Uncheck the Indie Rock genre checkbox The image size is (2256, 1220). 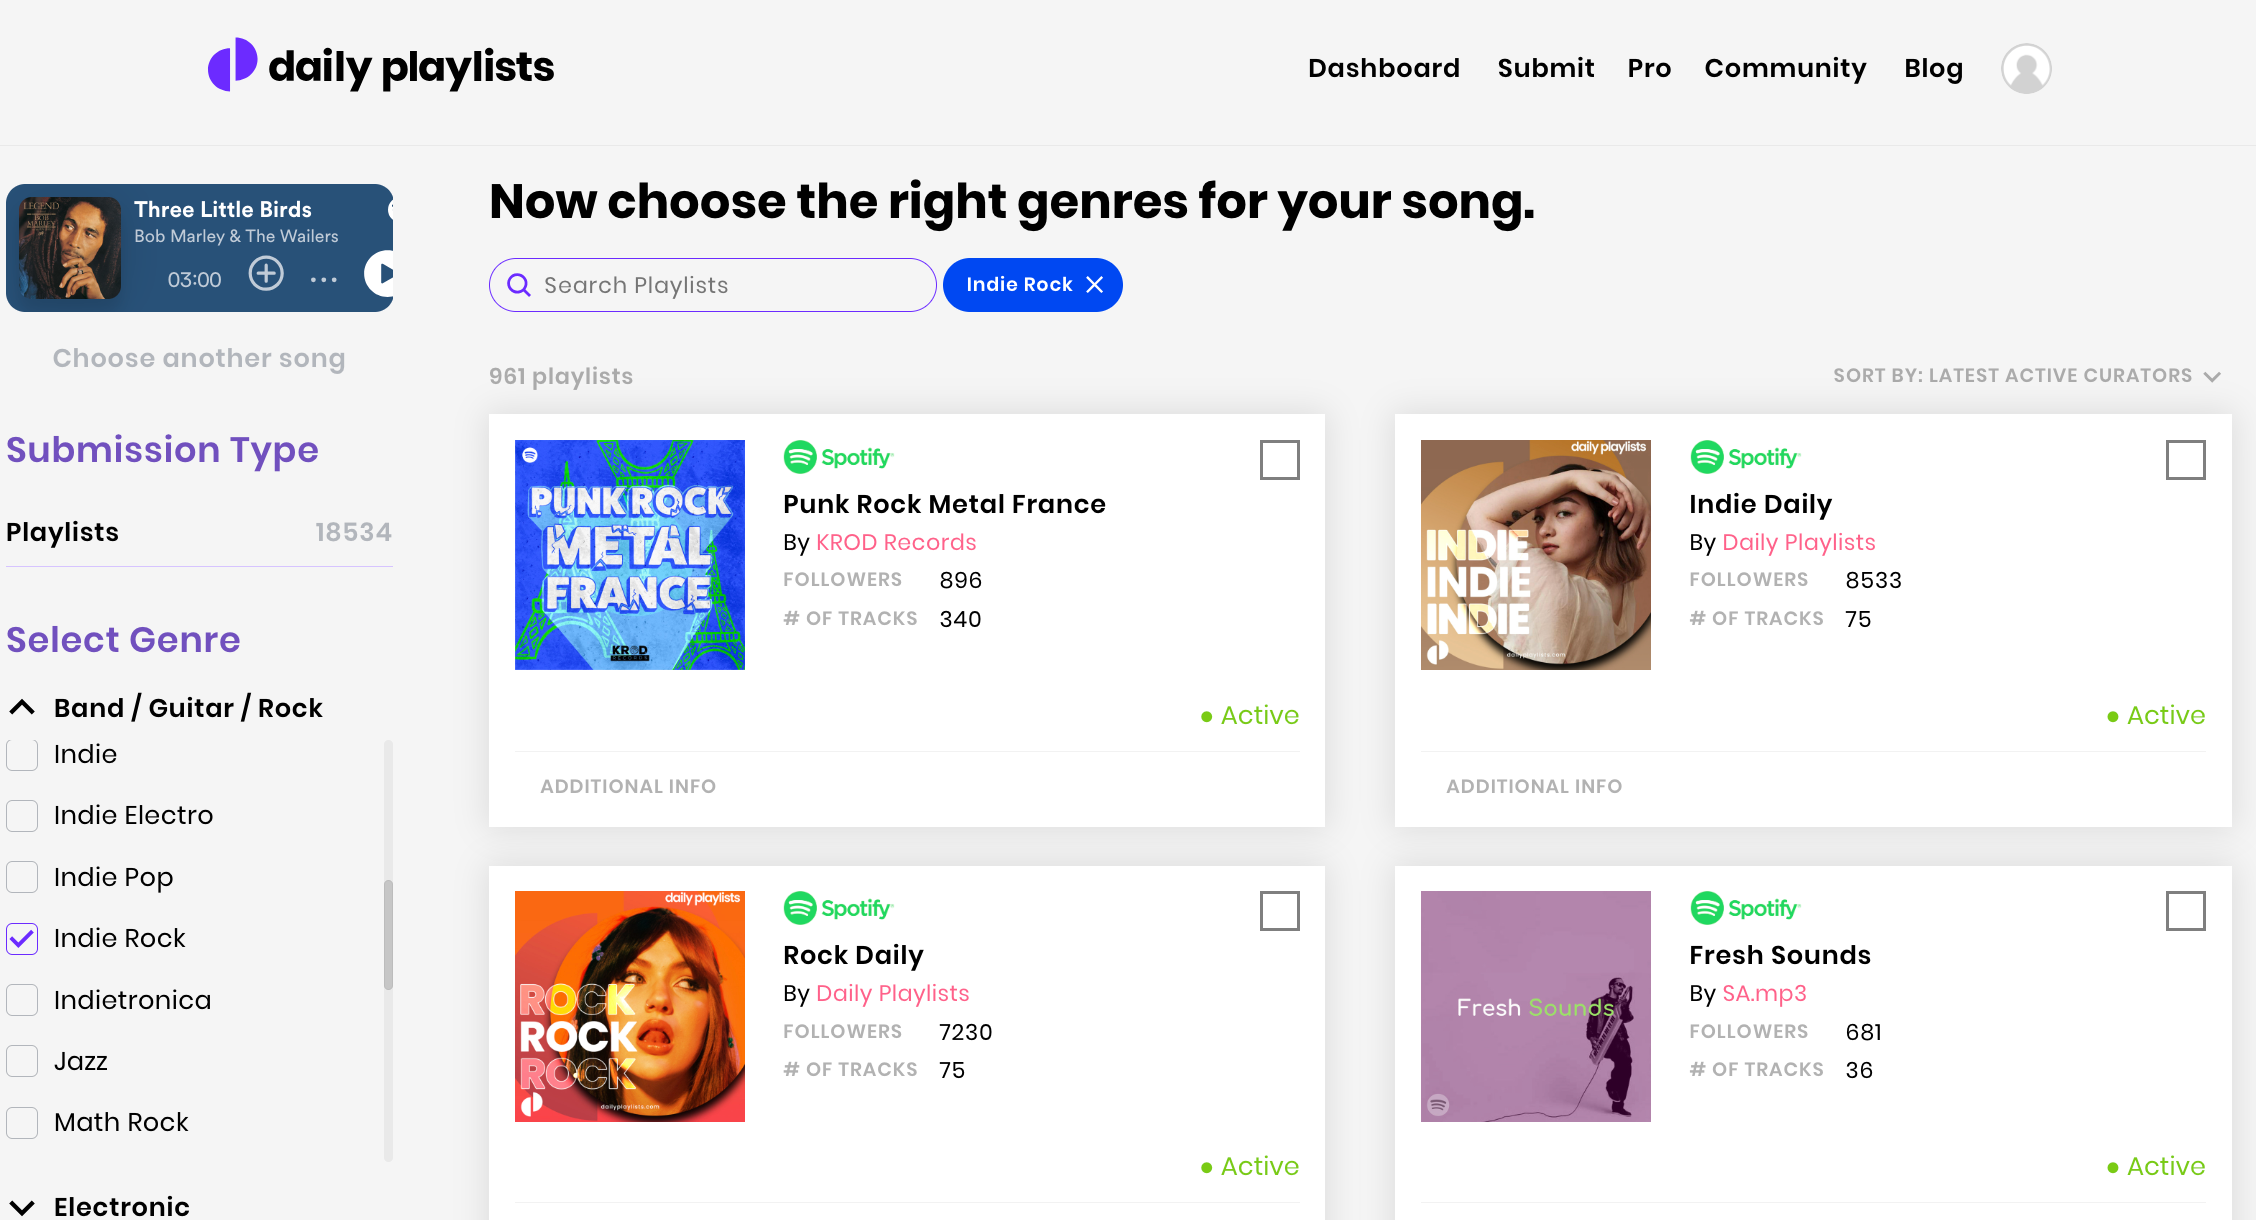pyautogui.click(x=21, y=938)
